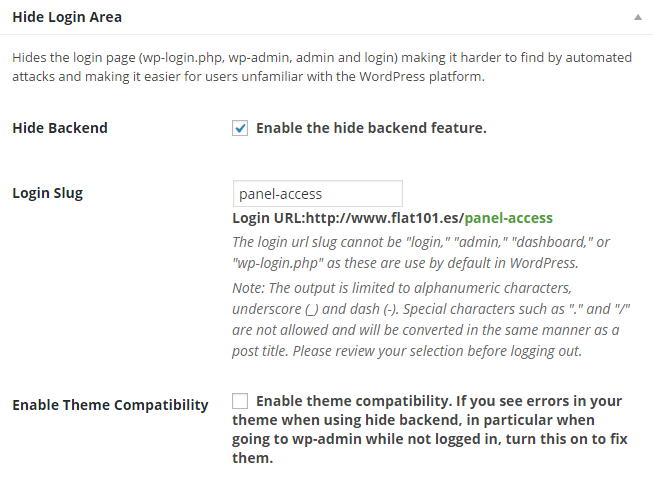This screenshot has height=486, width=653.
Task: Collapse the Hide Login Area panel arrow
Action: (636, 17)
